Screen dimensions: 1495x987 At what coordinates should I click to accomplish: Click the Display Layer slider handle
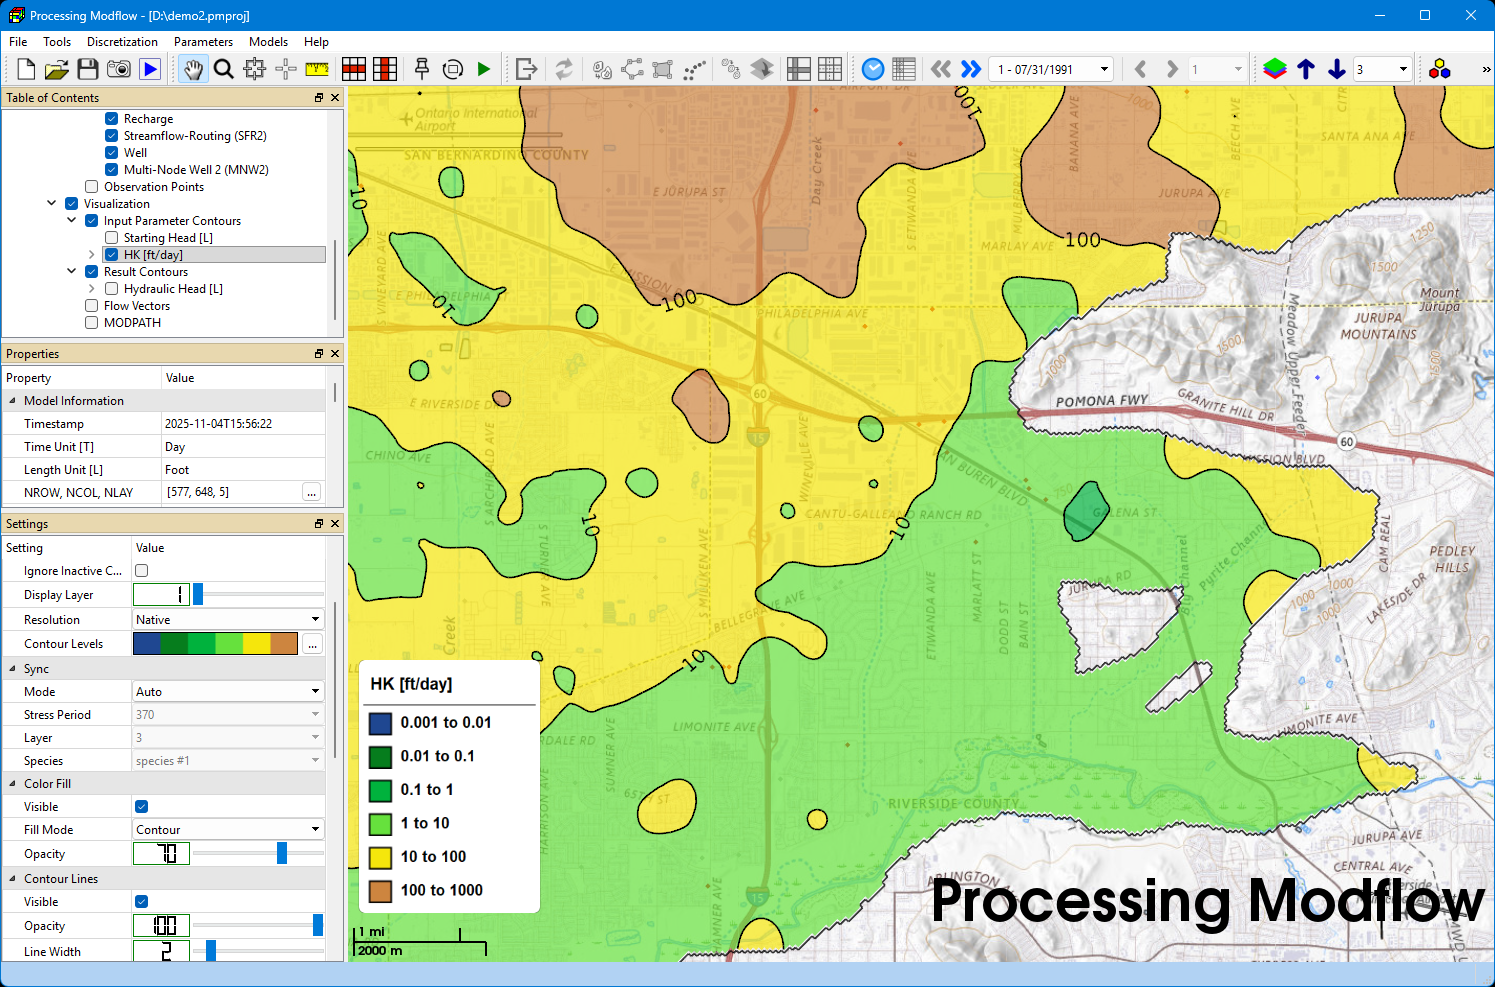tap(198, 594)
